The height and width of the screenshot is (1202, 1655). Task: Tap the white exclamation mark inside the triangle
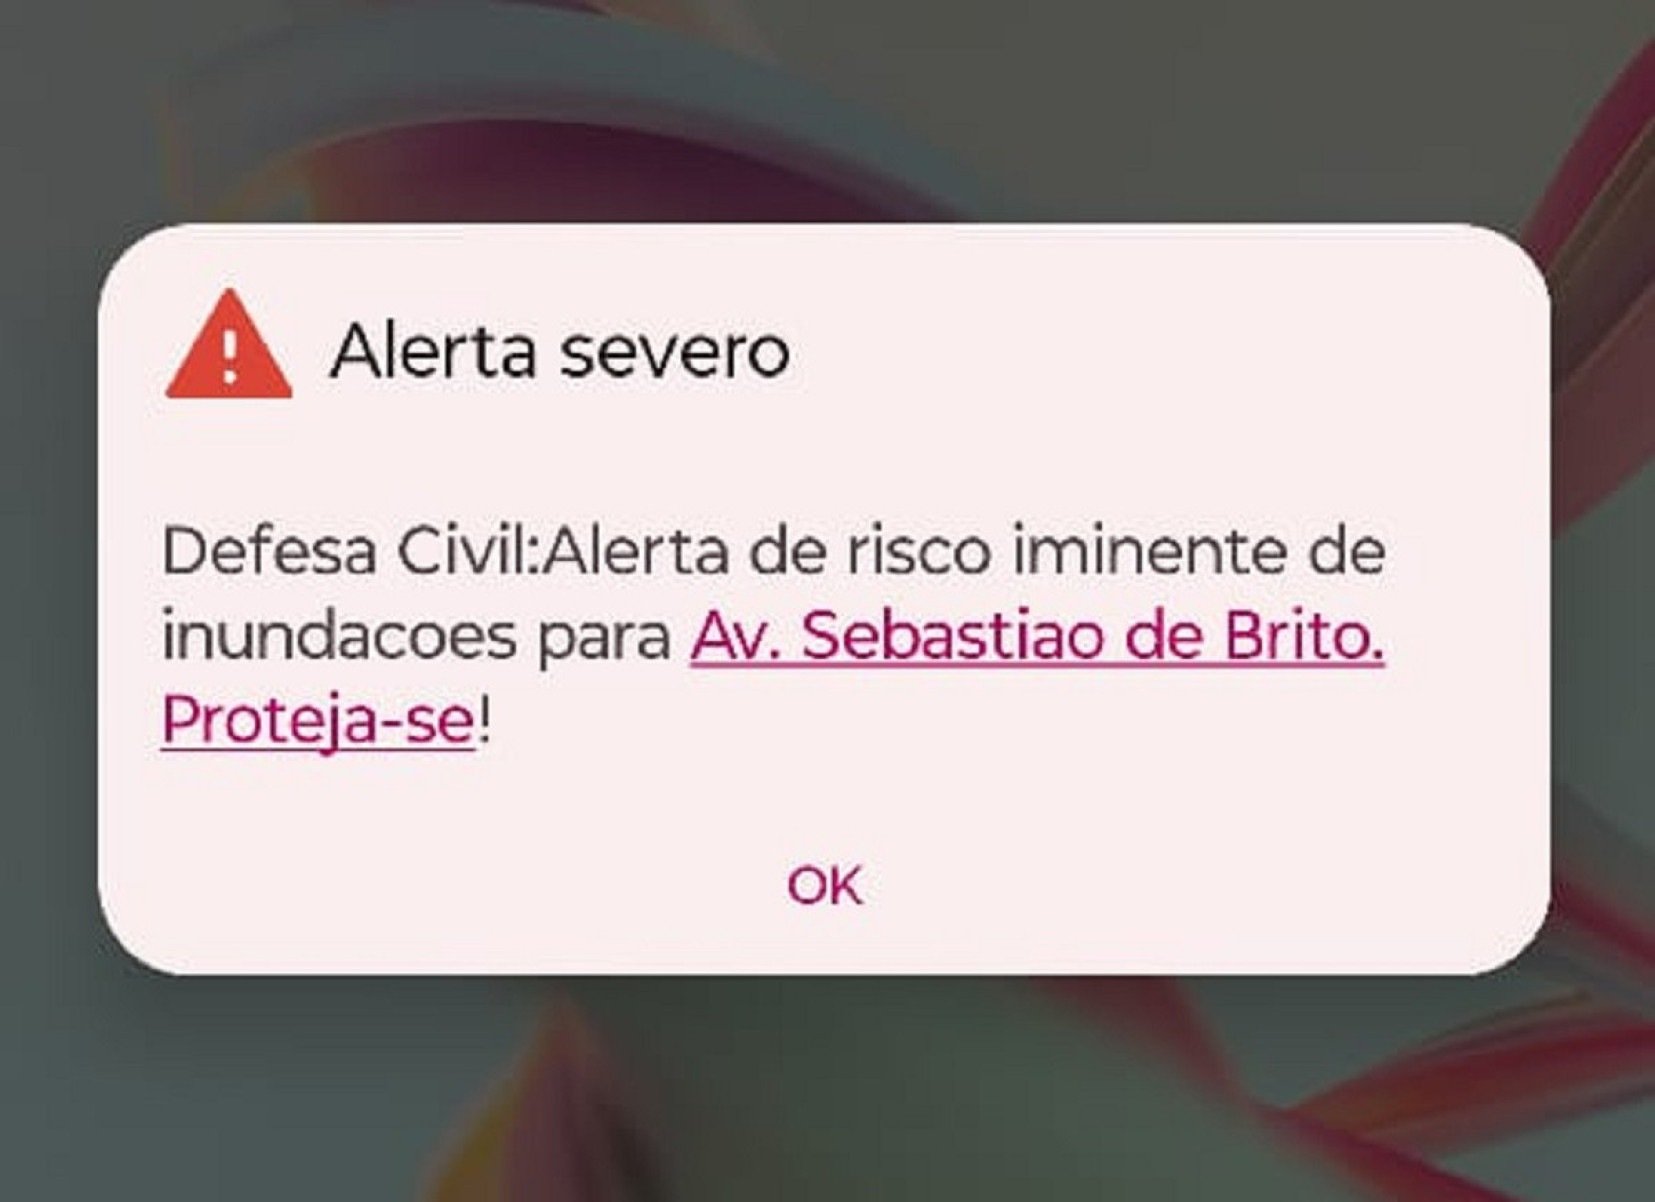(230, 356)
